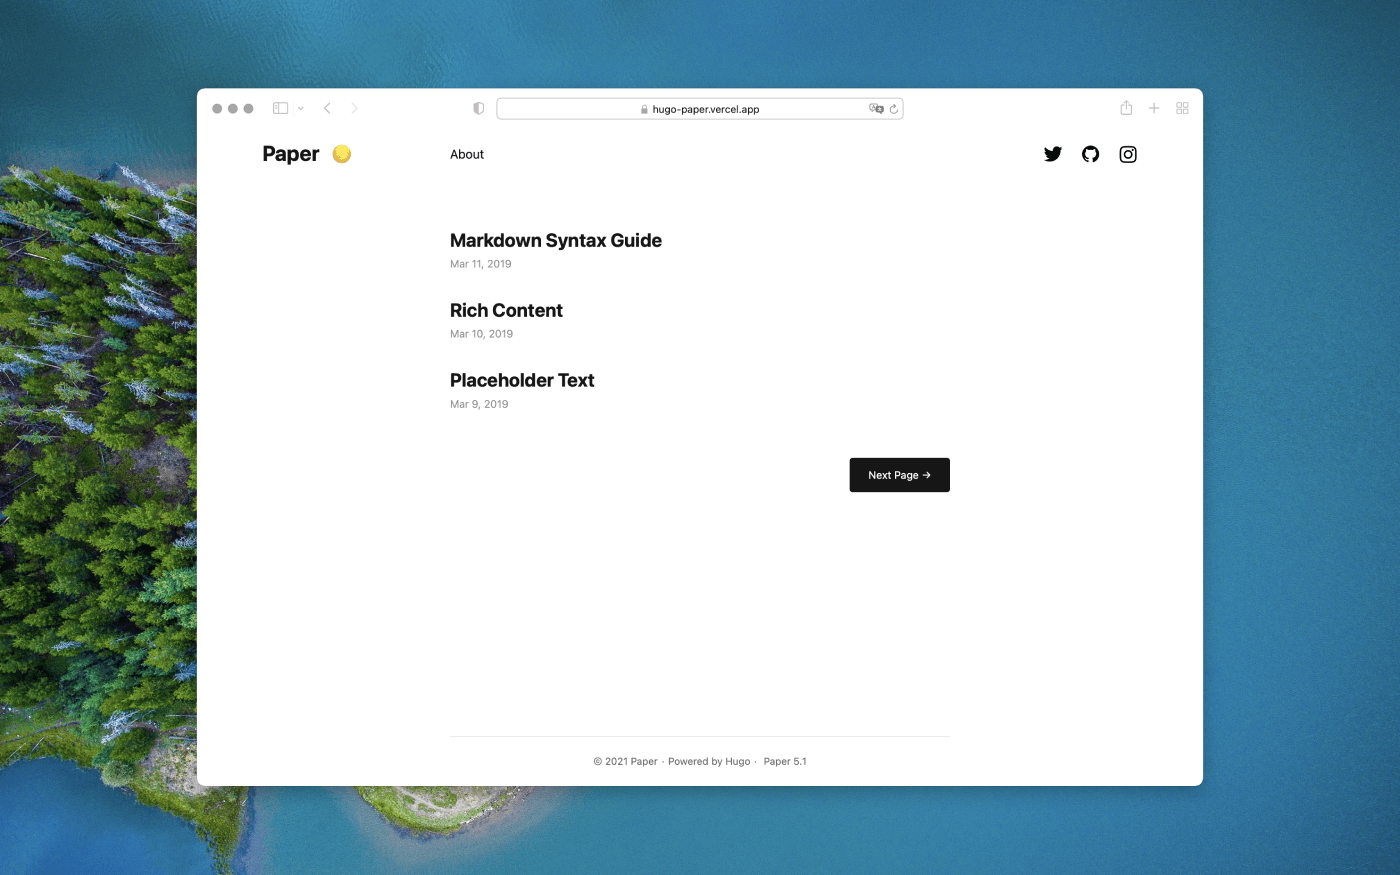This screenshot has width=1400, height=875.
Task: Reload the page with the refresh icon
Action: (x=893, y=108)
